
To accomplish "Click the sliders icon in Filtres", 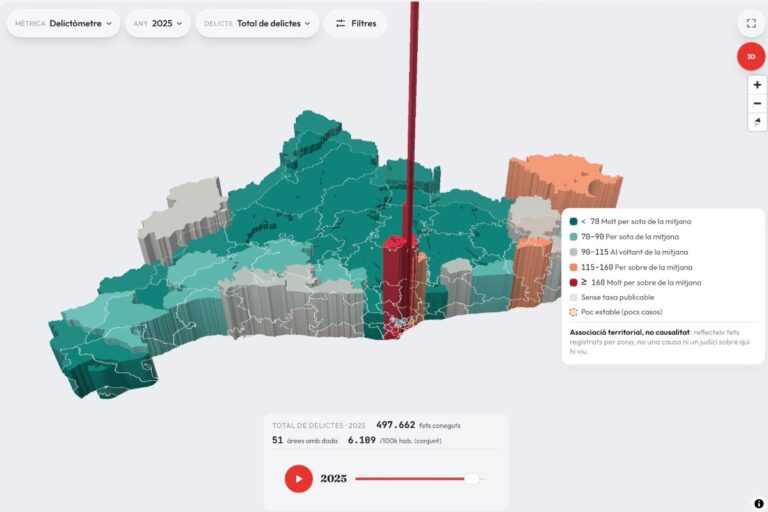I will pyautogui.click(x=340, y=23).
